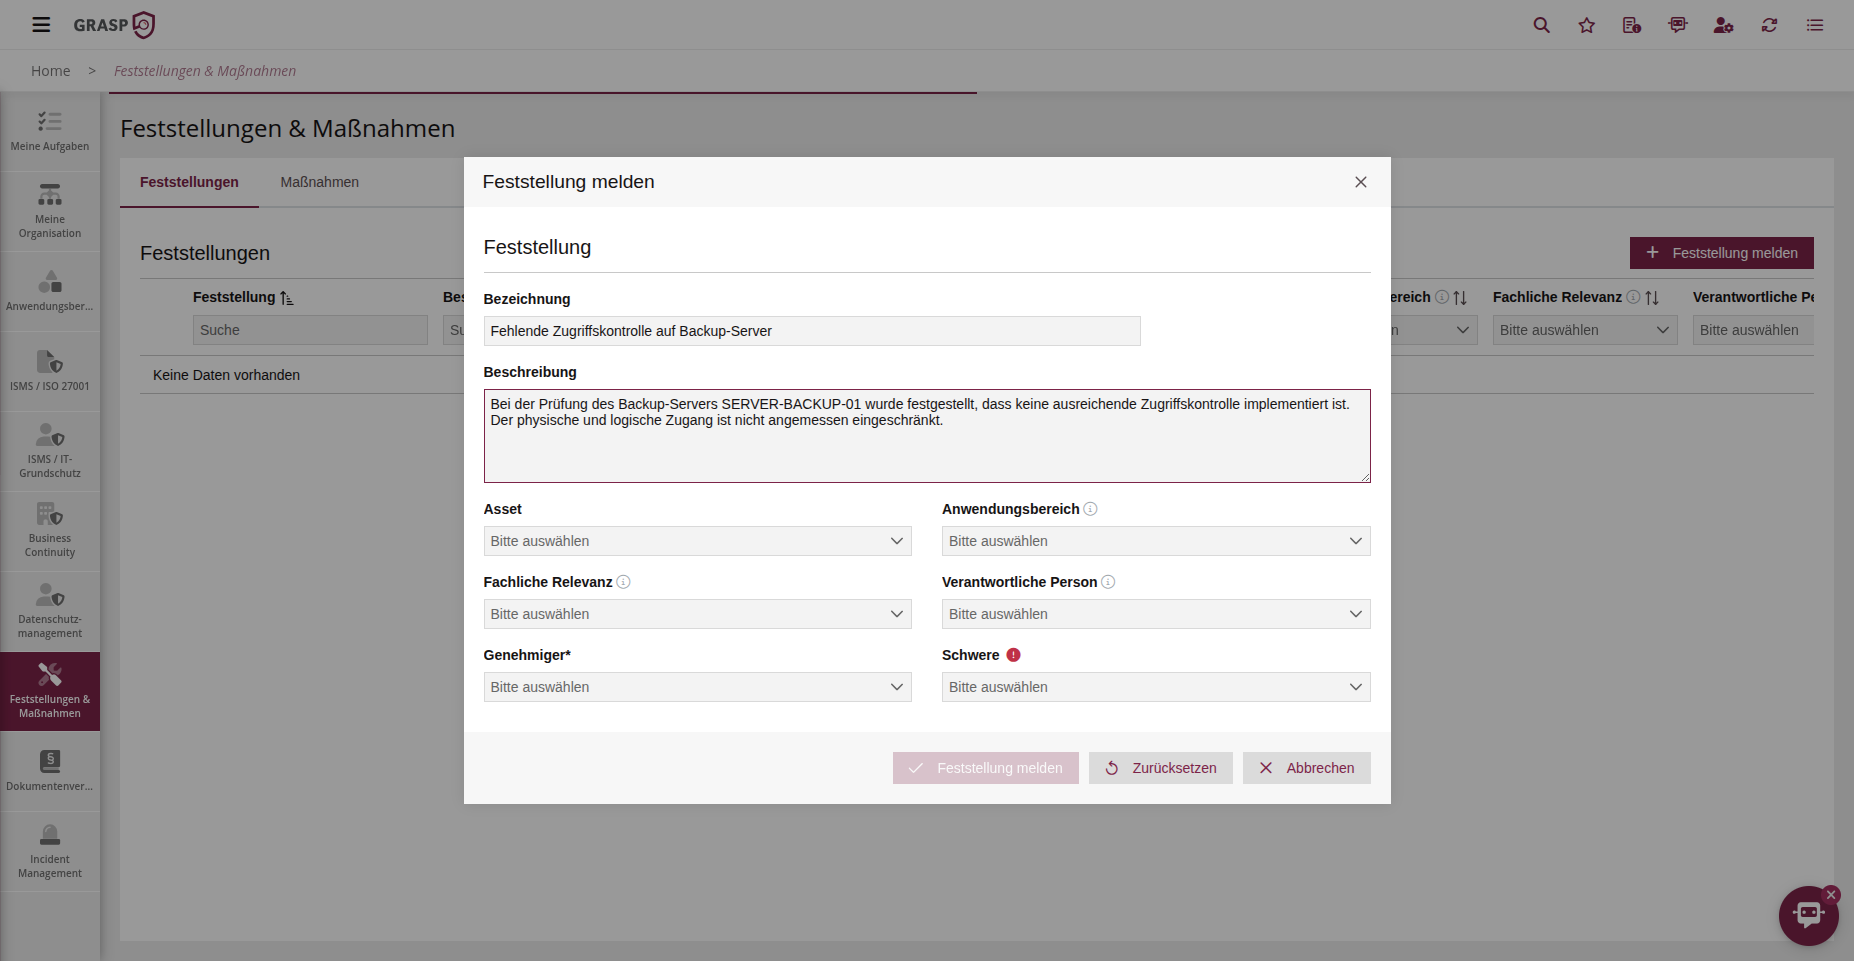Click the refresh sync icon in header
The image size is (1854, 961).
point(1769,25)
